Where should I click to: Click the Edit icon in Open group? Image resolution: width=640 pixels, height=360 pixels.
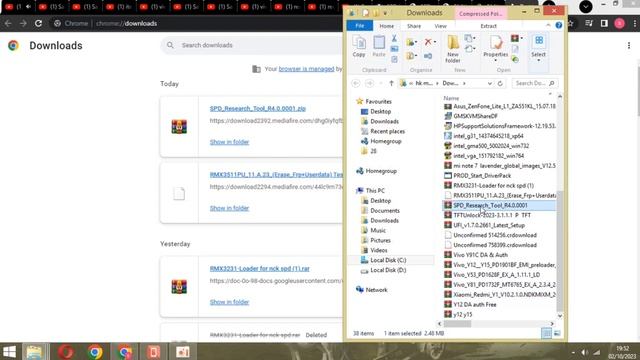515,49
